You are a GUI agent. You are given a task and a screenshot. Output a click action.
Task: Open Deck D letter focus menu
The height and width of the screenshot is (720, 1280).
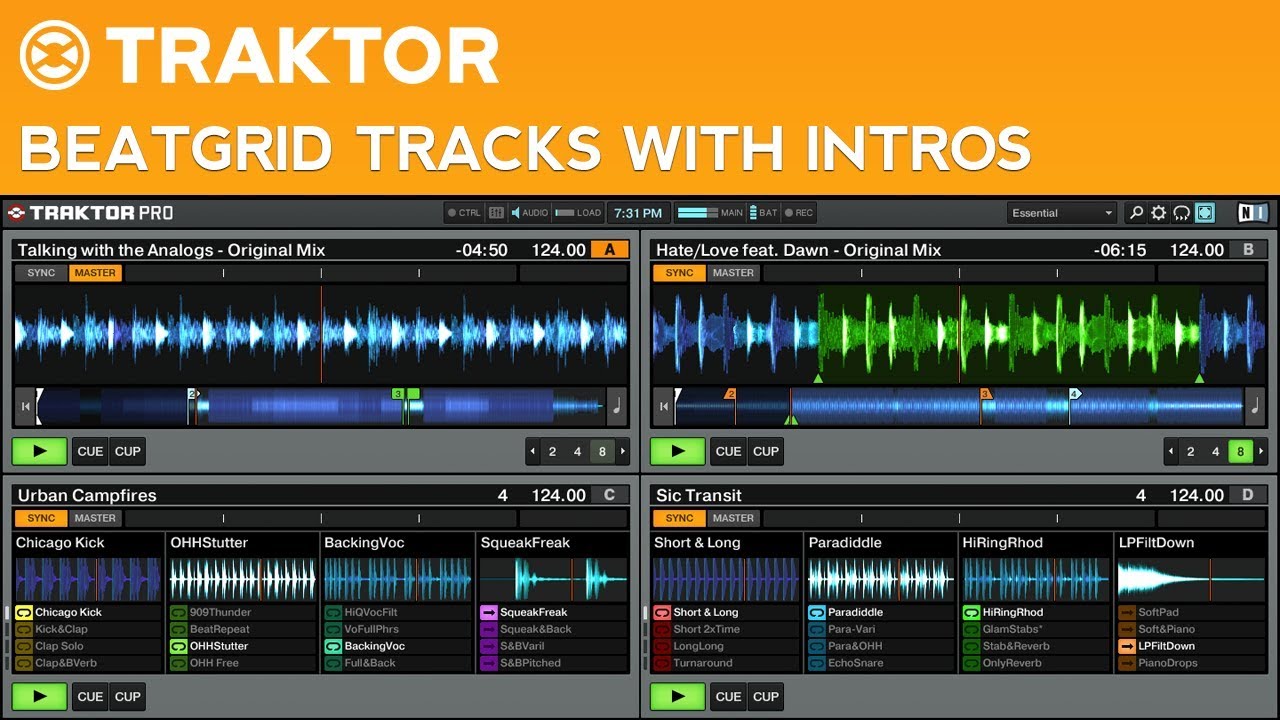(1248, 495)
